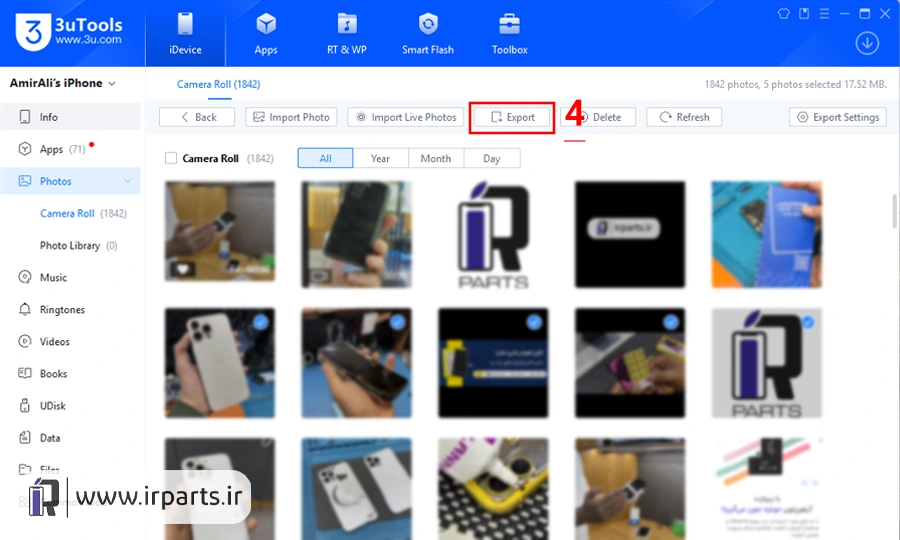Open the RT & WP section

pos(347,33)
